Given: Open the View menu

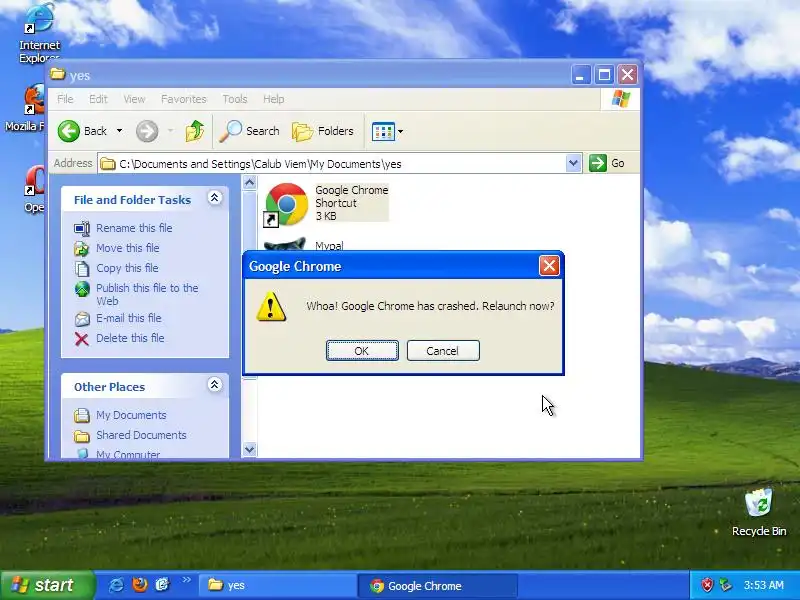Looking at the screenshot, I should click(134, 99).
